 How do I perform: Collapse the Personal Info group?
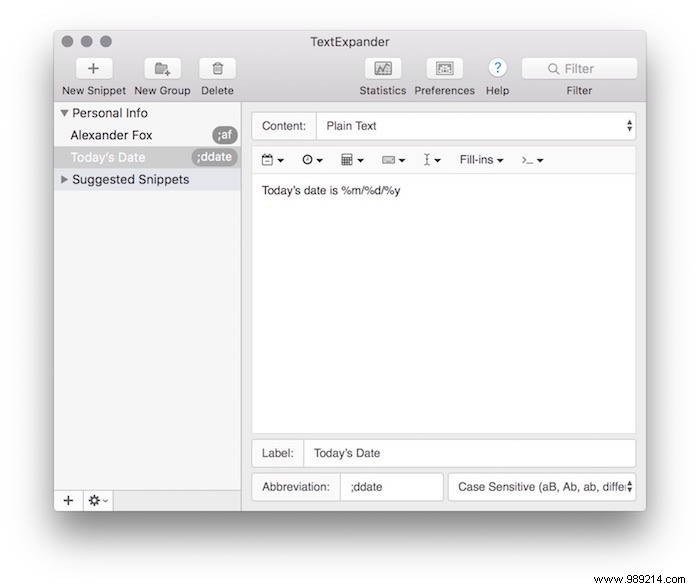click(64, 113)
